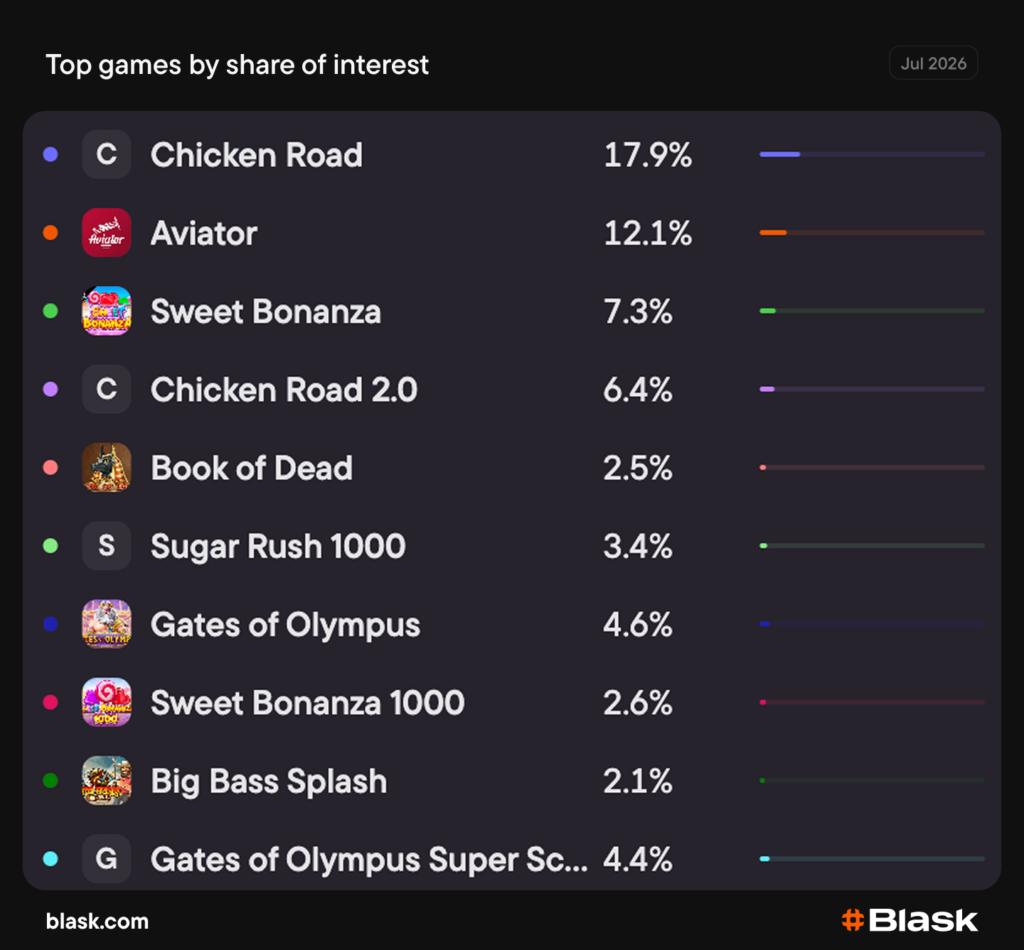Screen dimensions: 1024x950
Task: Click Sugar Rush 1000's letter S icon
Action: pos(106,546)
